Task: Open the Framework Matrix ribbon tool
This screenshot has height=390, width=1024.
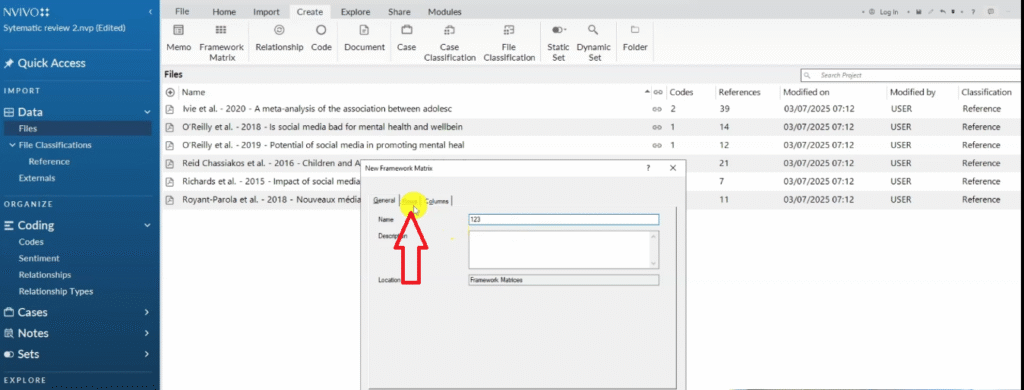Action: pos(221,43)
